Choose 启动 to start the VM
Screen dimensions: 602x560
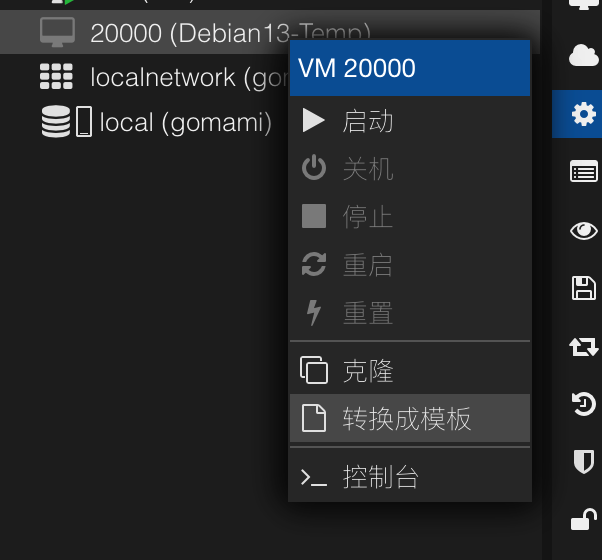[368, 122]
